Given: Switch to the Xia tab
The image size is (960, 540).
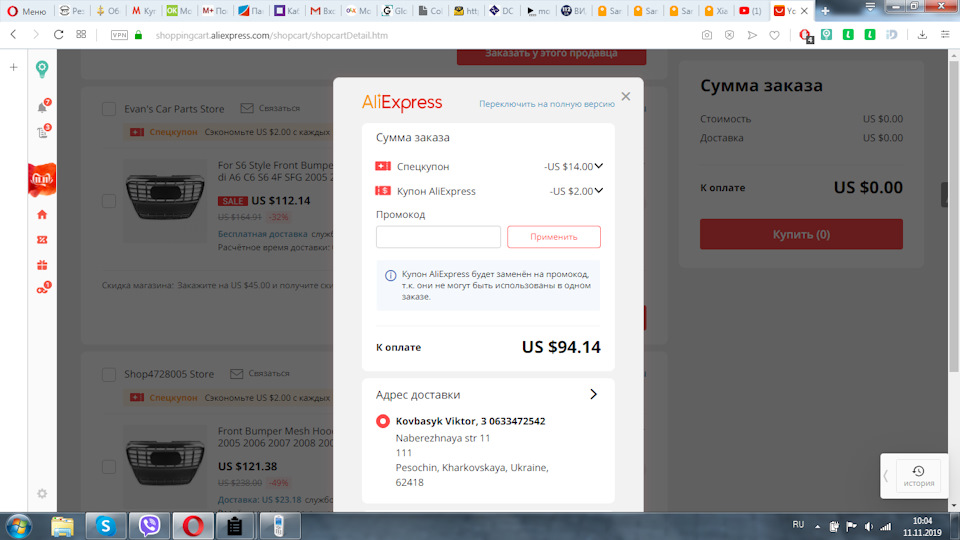Looking at the screenshot, I should point(716,10).
